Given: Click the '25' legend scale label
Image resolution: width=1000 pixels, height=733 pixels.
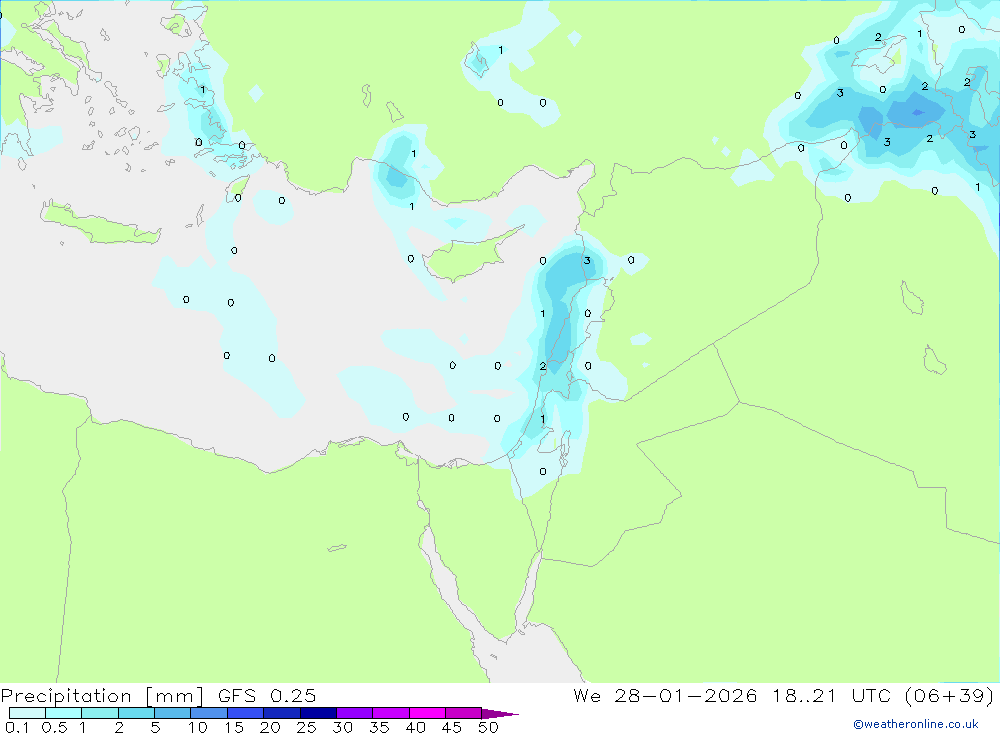Looking at the screenshot, I should [306, 727].
